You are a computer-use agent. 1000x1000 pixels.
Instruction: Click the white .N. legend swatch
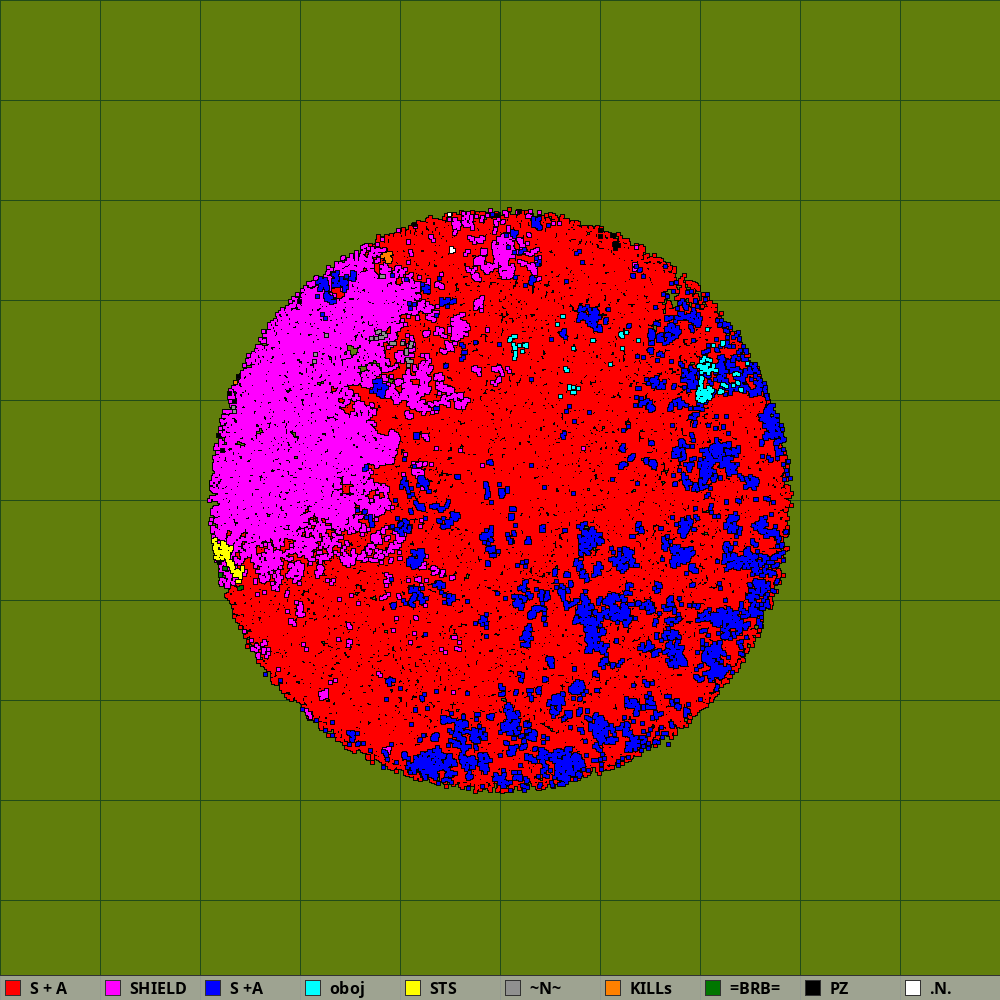(x=913, y=988)
